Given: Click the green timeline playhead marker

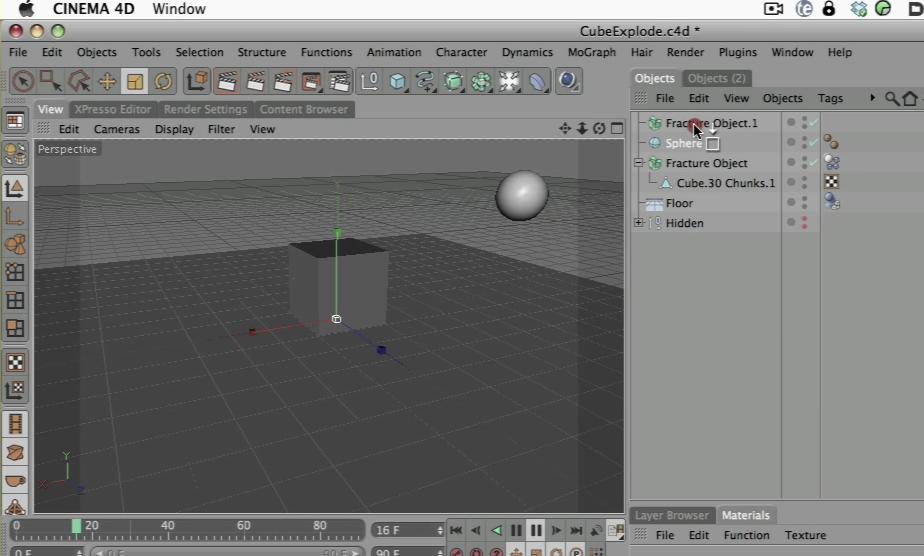Looking at the screenshot, I should tap(76, 526).
